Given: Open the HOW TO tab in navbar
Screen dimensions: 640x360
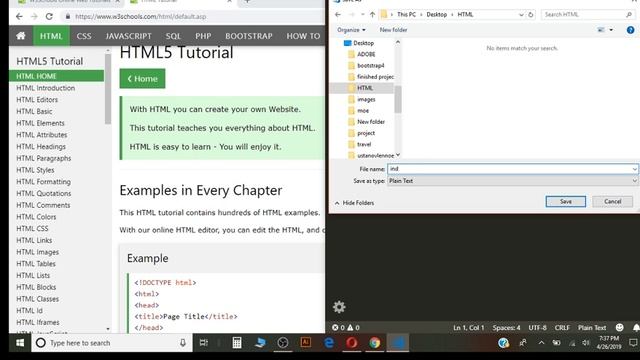Looking at the screenshot, I should click(303, 36).
